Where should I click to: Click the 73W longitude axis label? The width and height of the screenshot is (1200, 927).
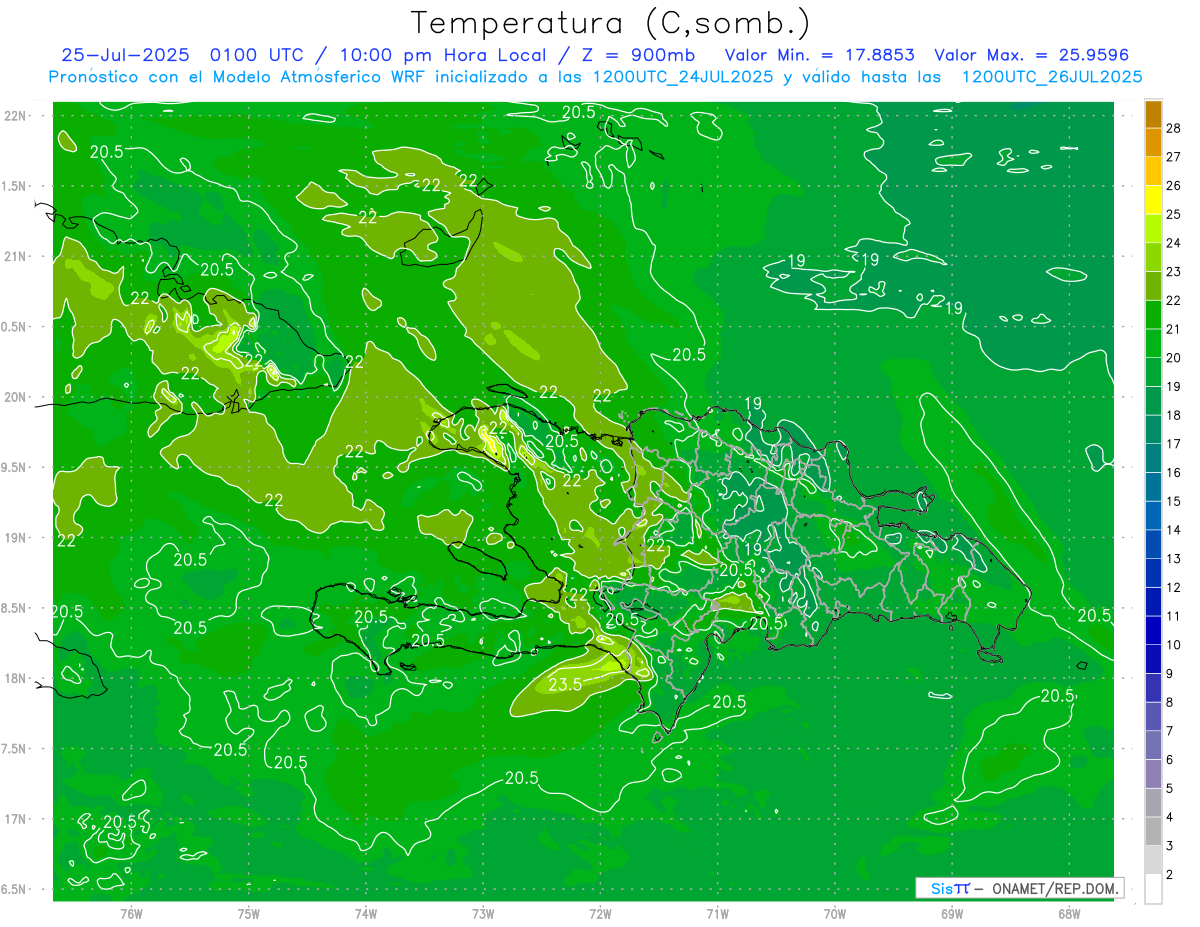point(483,914)
